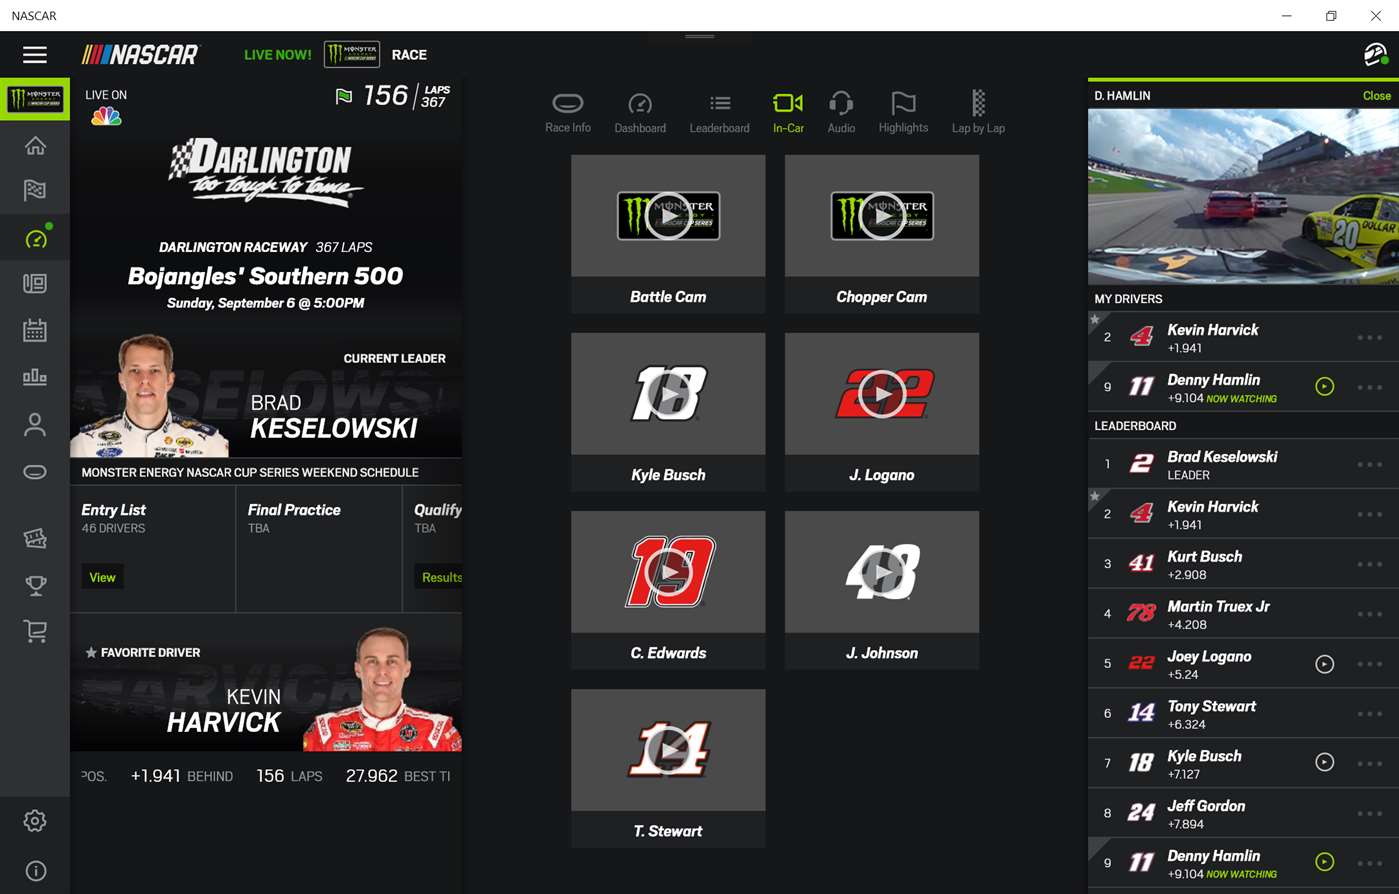Open the standings bar-chart sidebar icon
Viewport: 1399px width, 894px height.
click(35, 377)
